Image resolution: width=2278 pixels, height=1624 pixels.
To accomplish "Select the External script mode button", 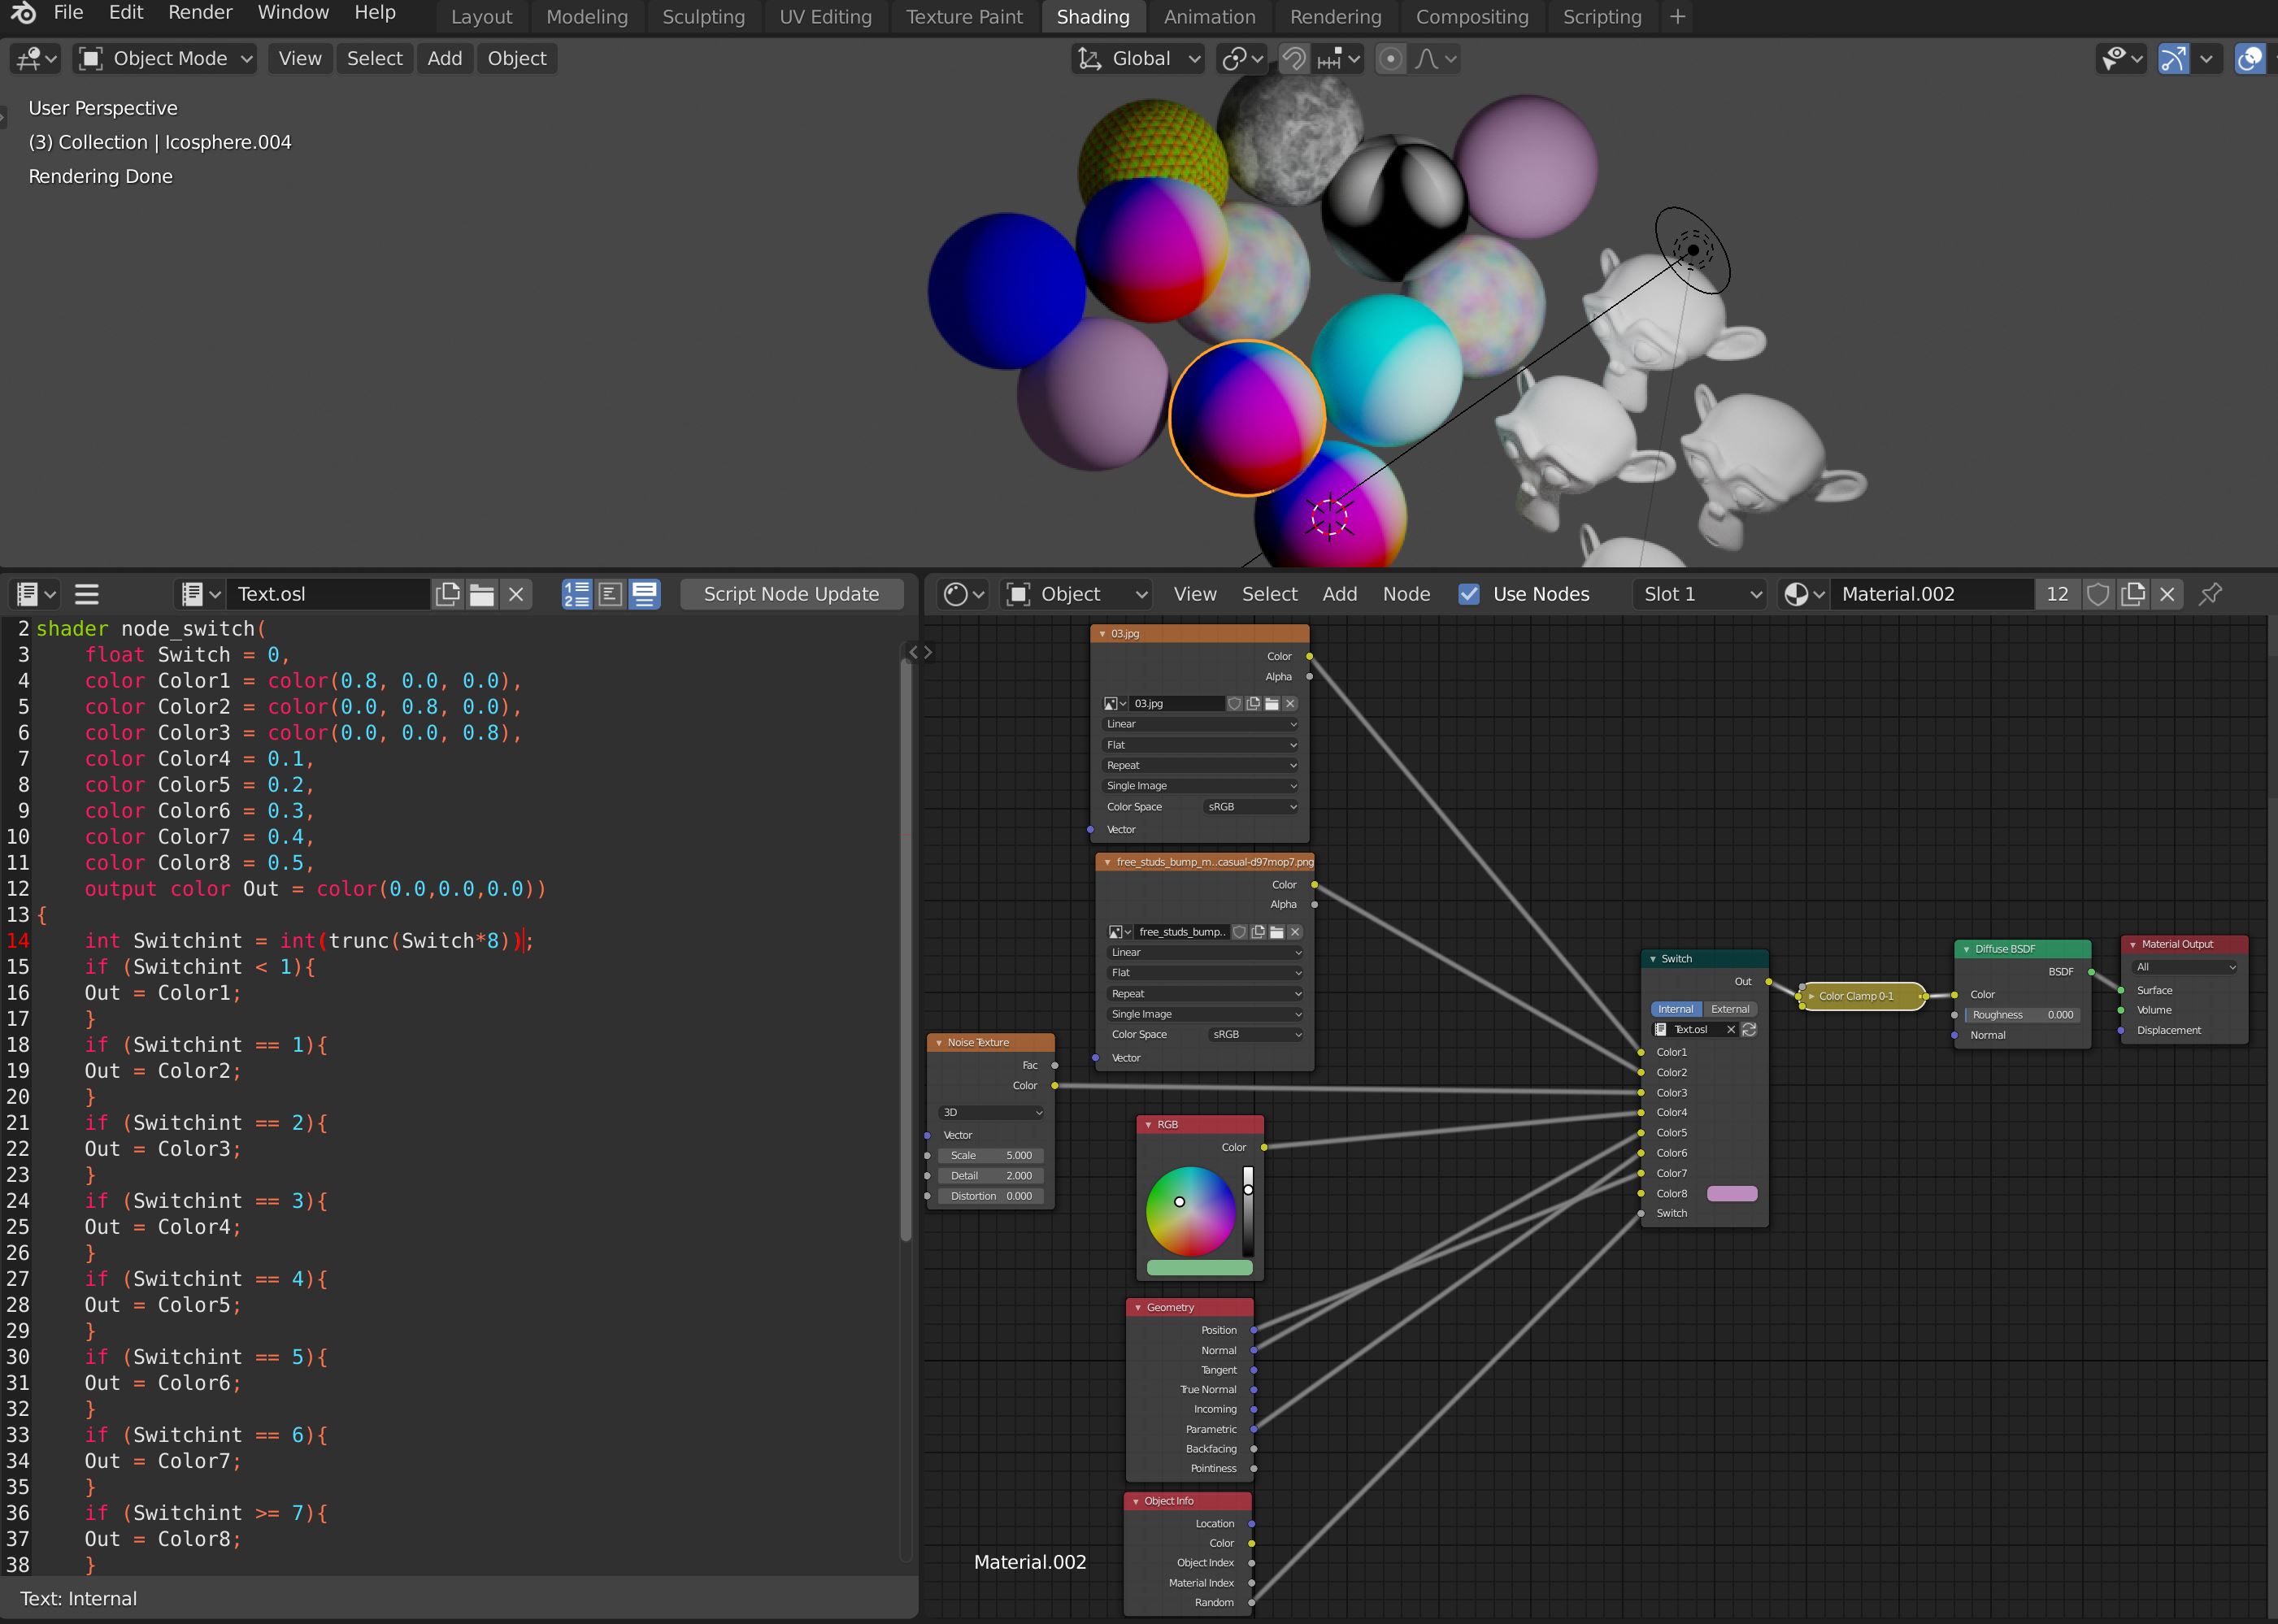I will (1730, 1009).
